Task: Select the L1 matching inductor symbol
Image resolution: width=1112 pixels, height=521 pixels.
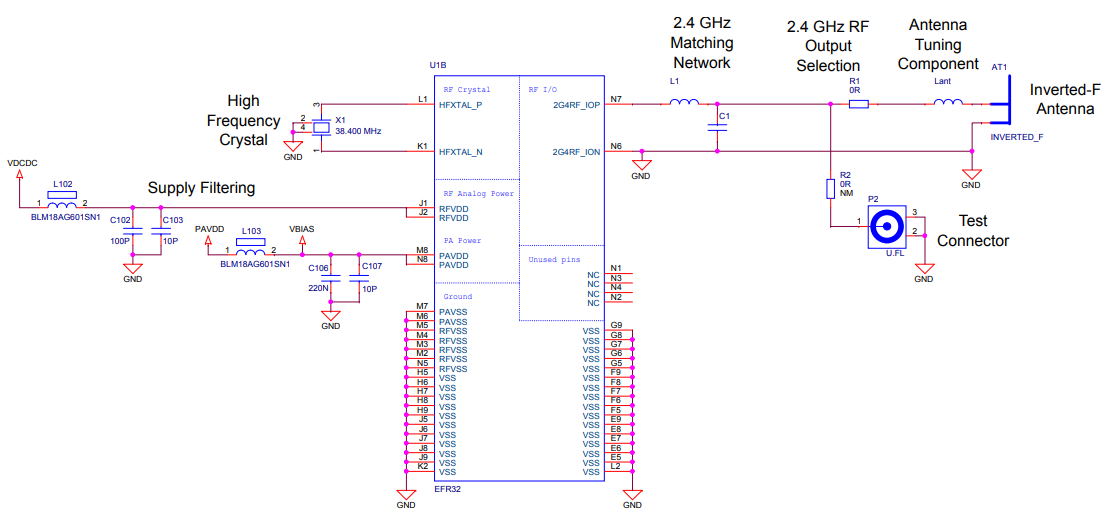Action: (684, 102)
